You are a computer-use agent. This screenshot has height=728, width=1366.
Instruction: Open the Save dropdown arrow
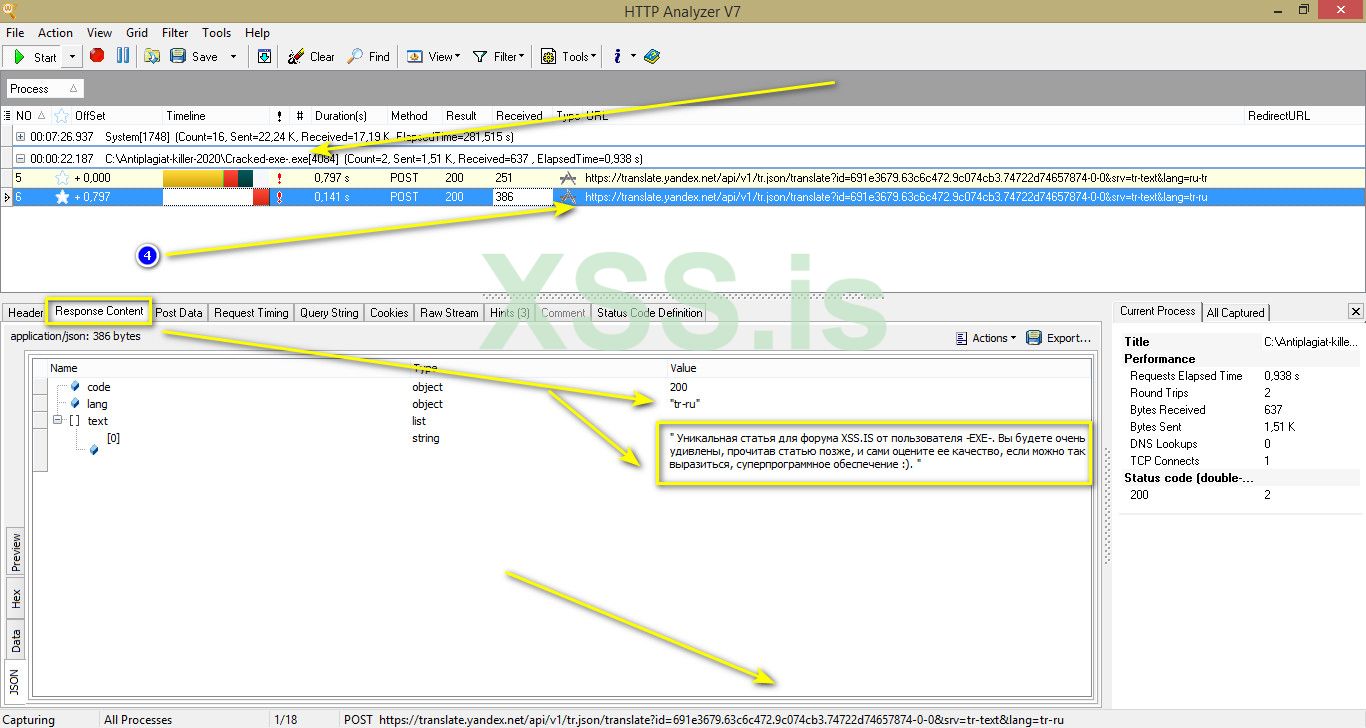[x=233, y=57]
